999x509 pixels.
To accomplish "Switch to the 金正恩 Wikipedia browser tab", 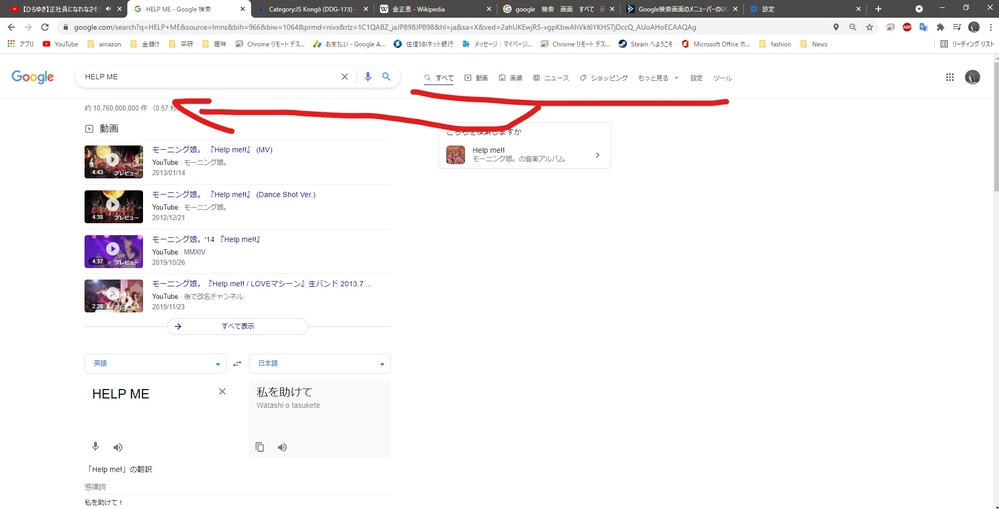I will coord(433,9).
